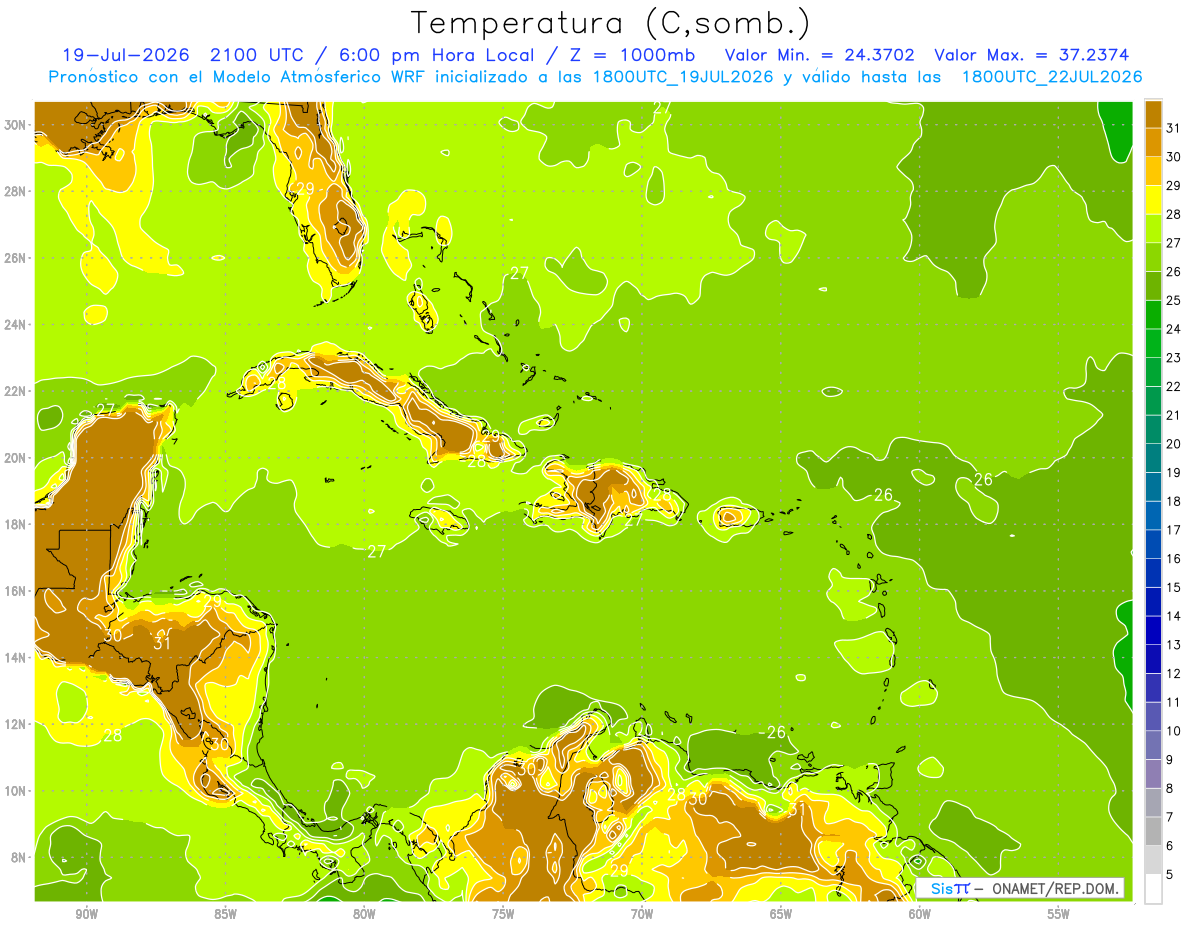Select color scale value '12'

[1173, 673]
